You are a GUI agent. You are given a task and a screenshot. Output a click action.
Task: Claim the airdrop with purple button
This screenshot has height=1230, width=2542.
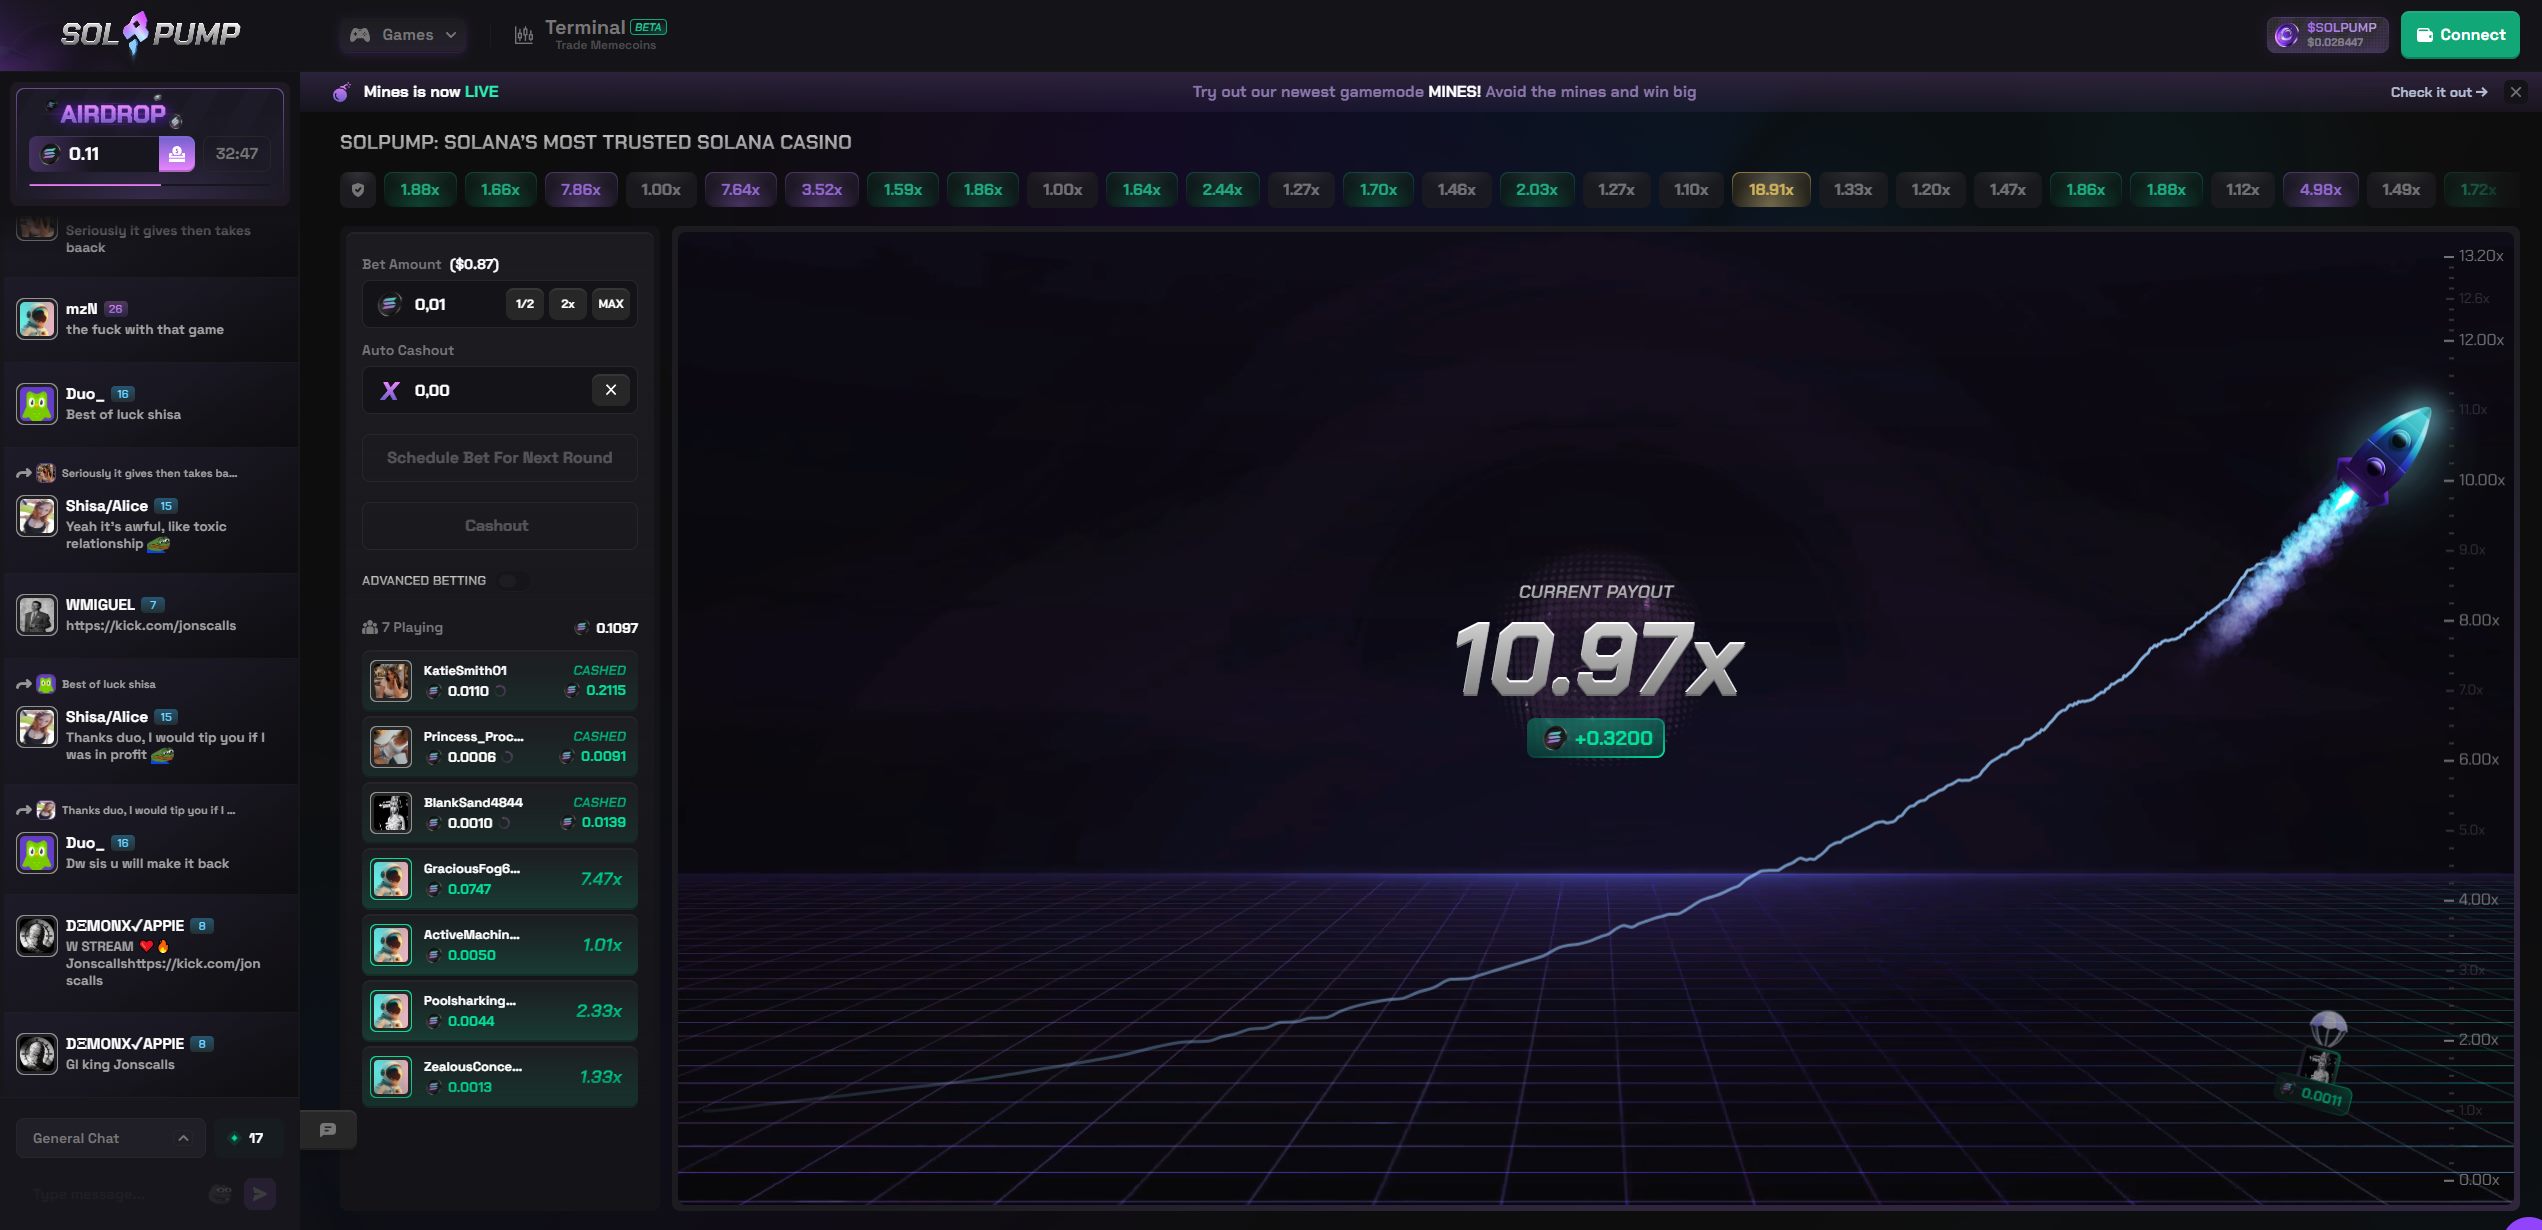[177, 154]
